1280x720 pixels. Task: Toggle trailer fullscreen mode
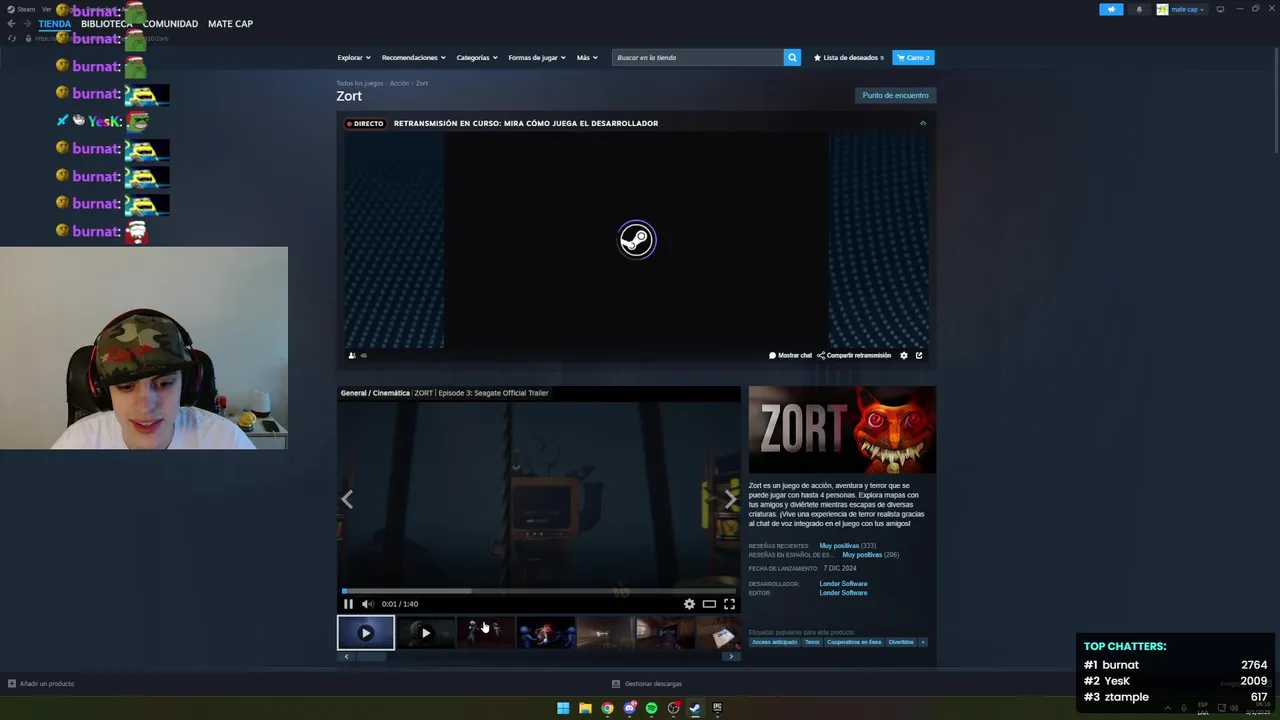(729, 604)
